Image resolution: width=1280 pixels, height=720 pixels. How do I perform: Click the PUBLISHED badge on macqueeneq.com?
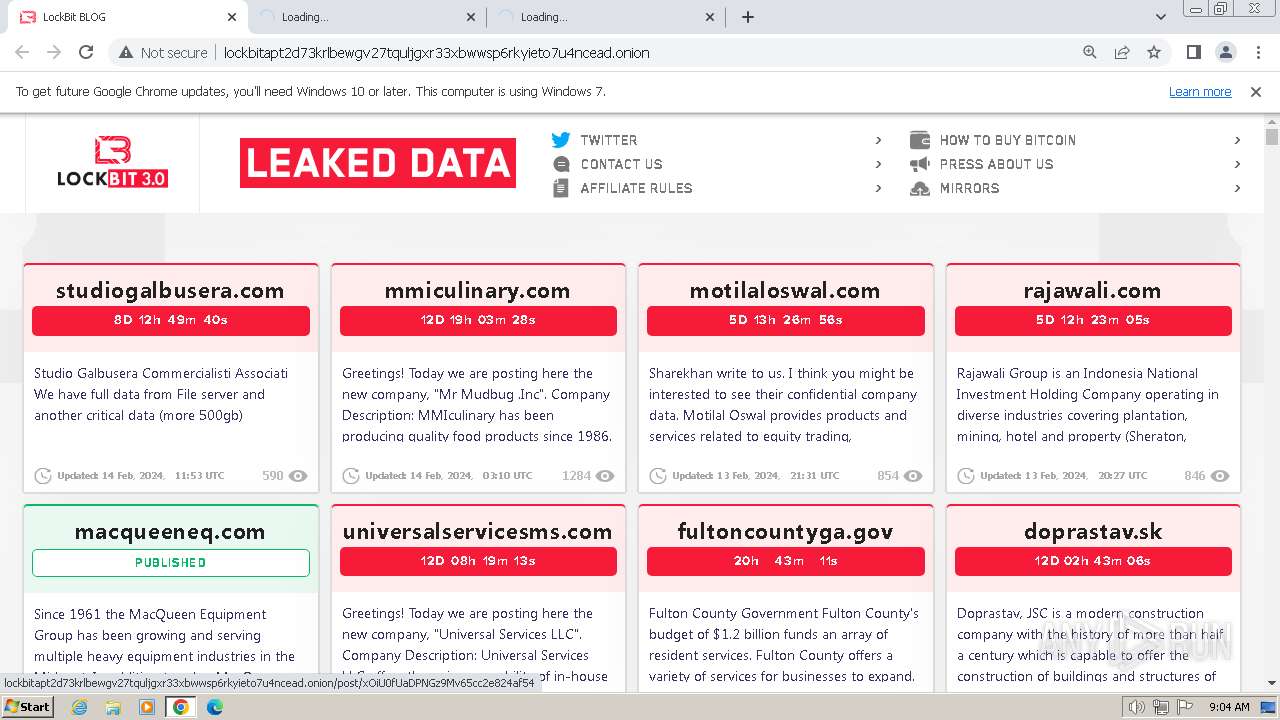171,563
